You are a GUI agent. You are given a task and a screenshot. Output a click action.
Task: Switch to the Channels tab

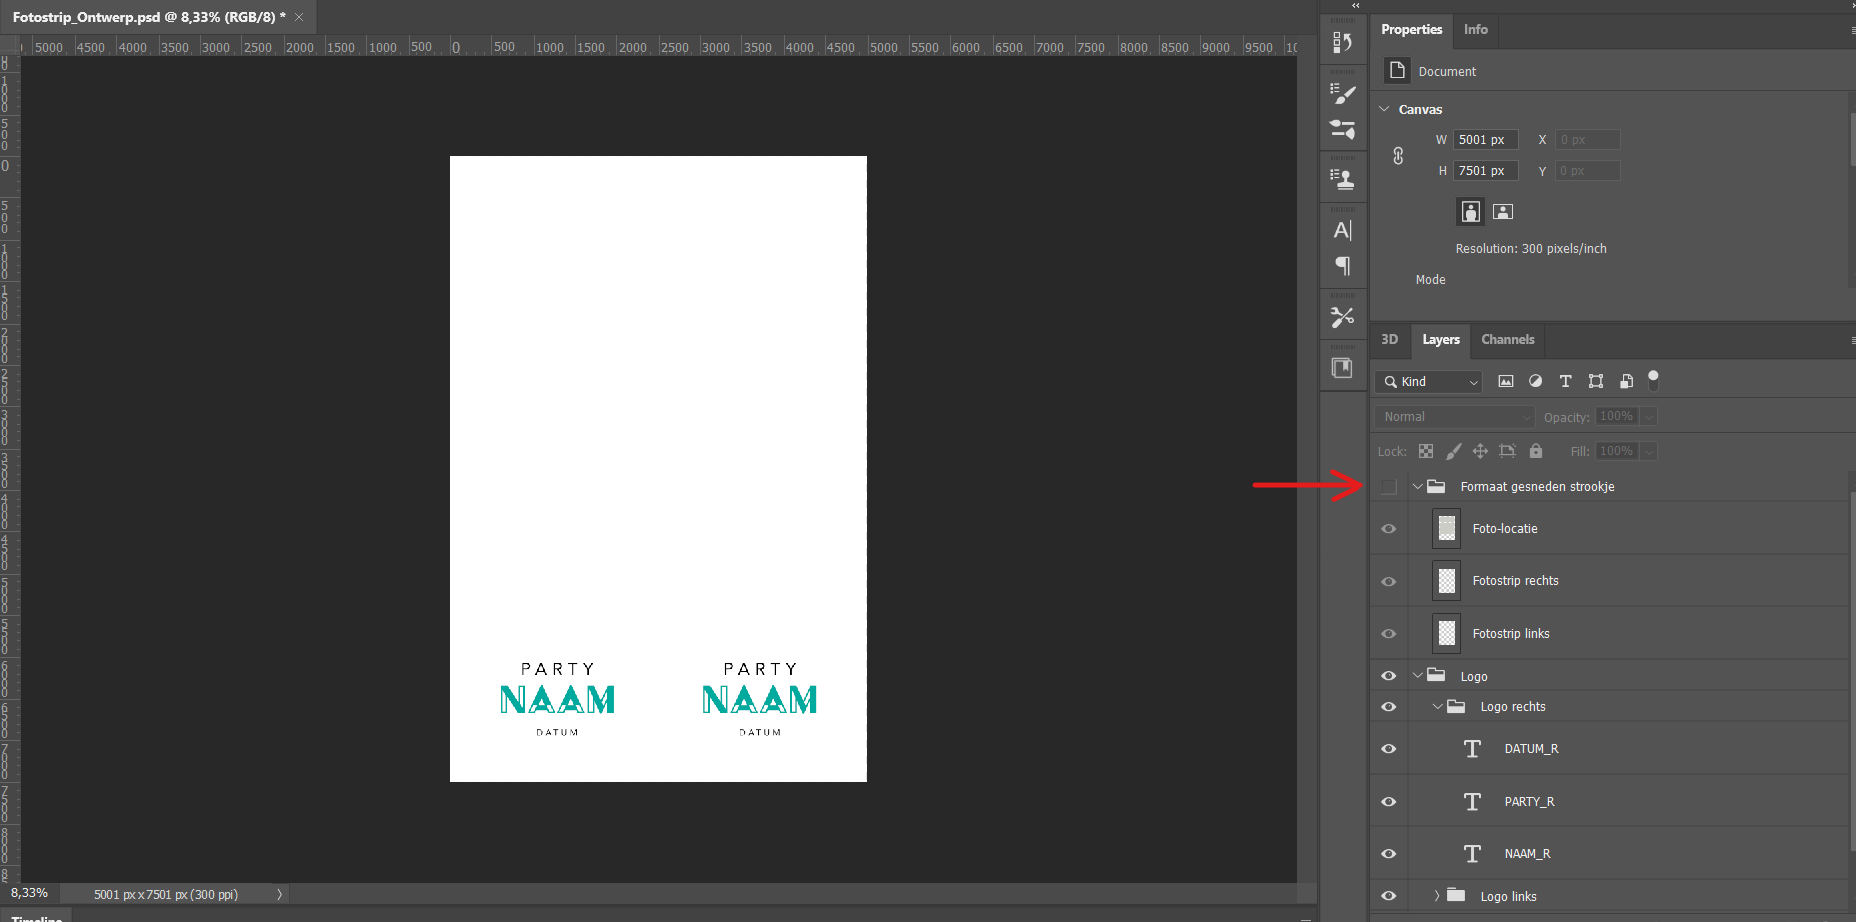coord(1507,339)
